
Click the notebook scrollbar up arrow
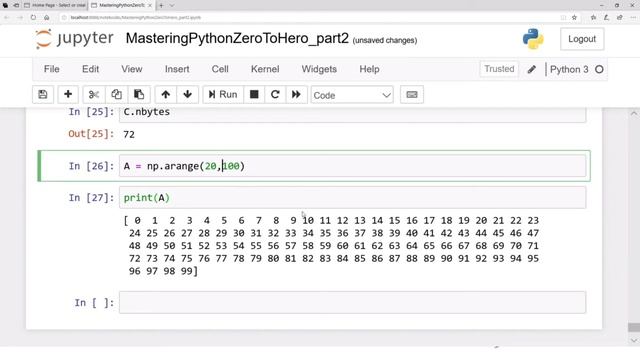coord(633,113)
